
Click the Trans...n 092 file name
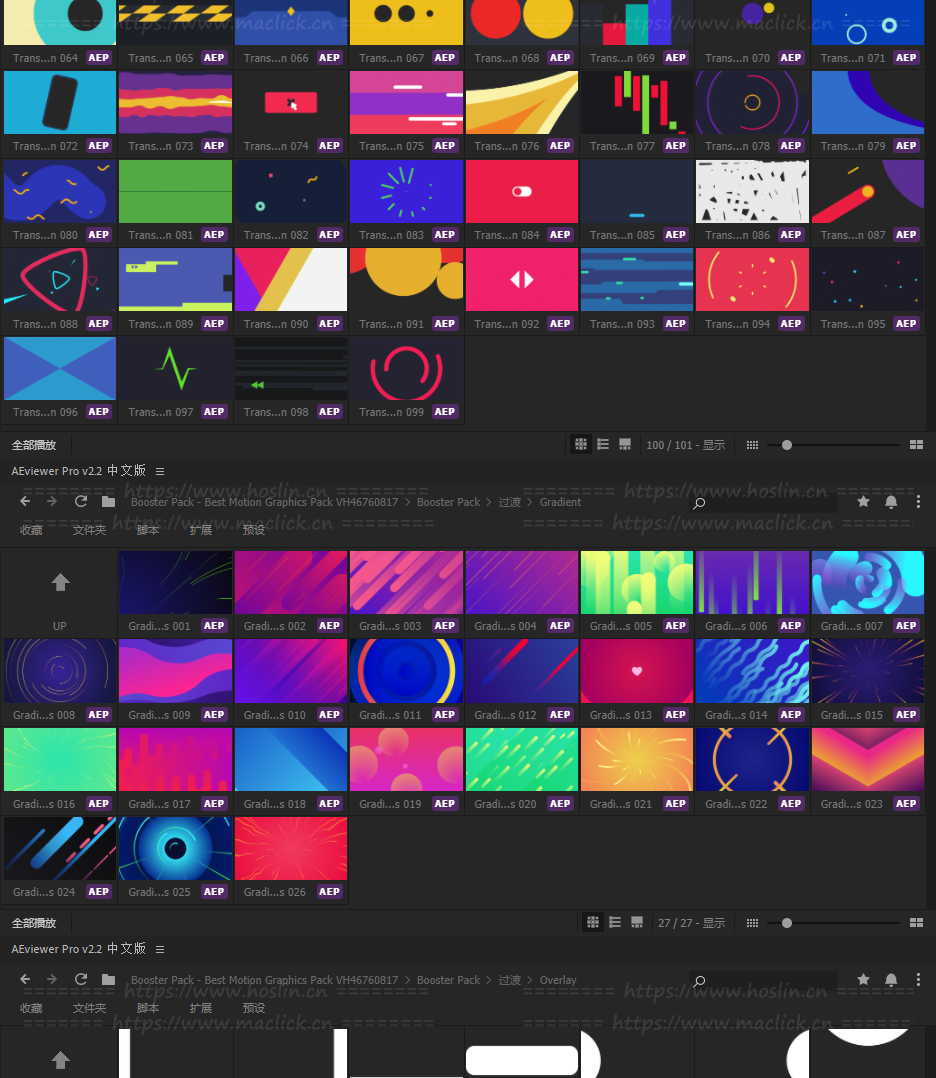[507, 324]
